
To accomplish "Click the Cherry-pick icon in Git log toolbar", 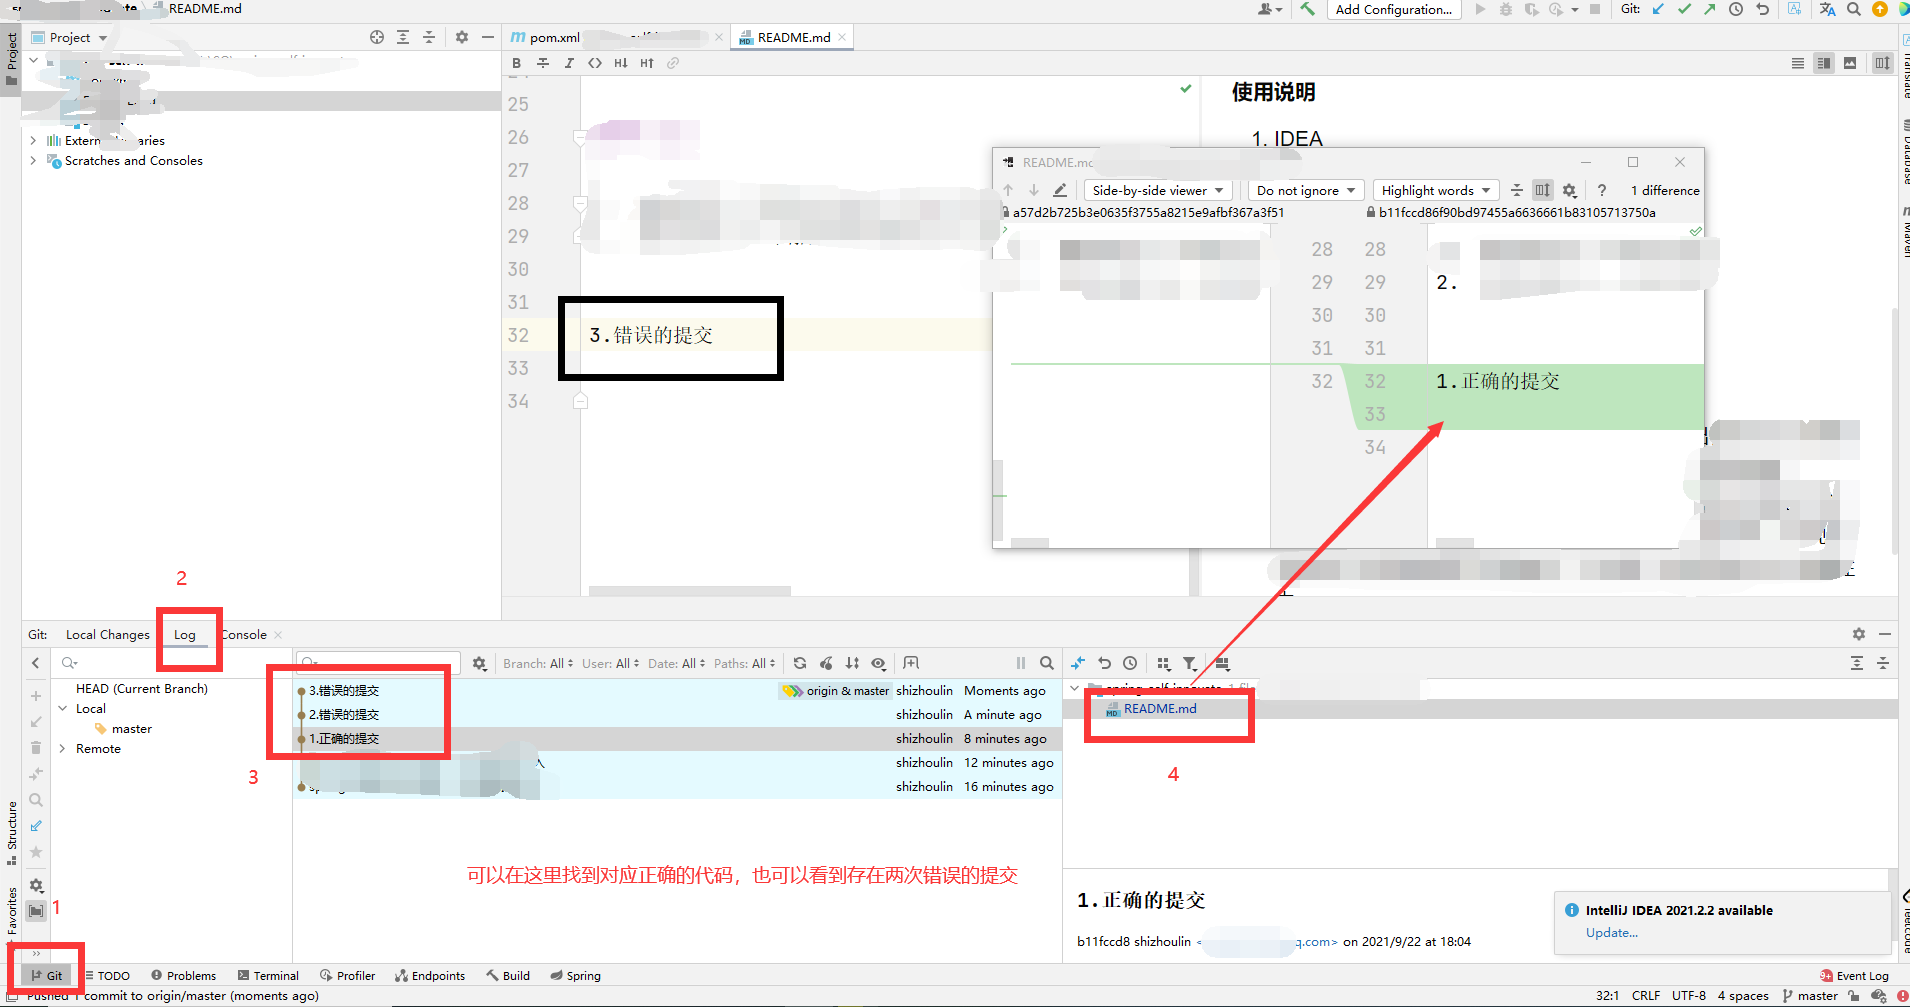I will (x=826, y=663).
